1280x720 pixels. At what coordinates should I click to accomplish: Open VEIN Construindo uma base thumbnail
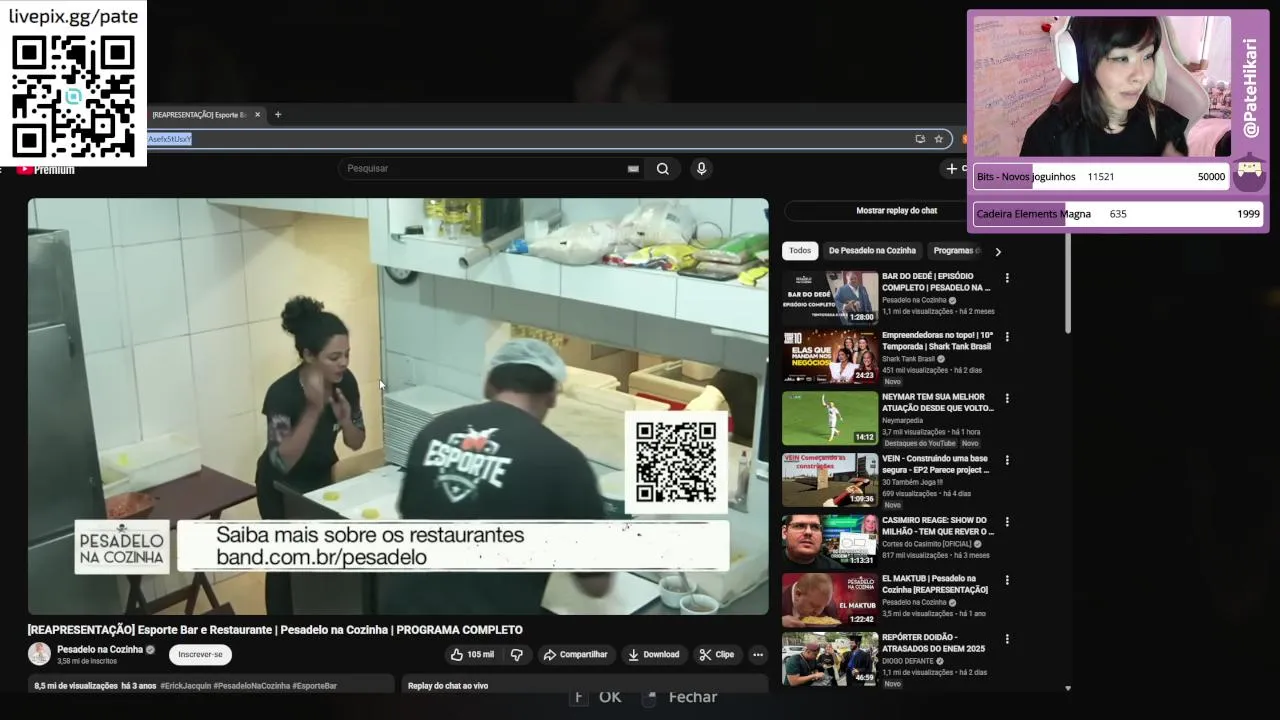coord(830,480)
